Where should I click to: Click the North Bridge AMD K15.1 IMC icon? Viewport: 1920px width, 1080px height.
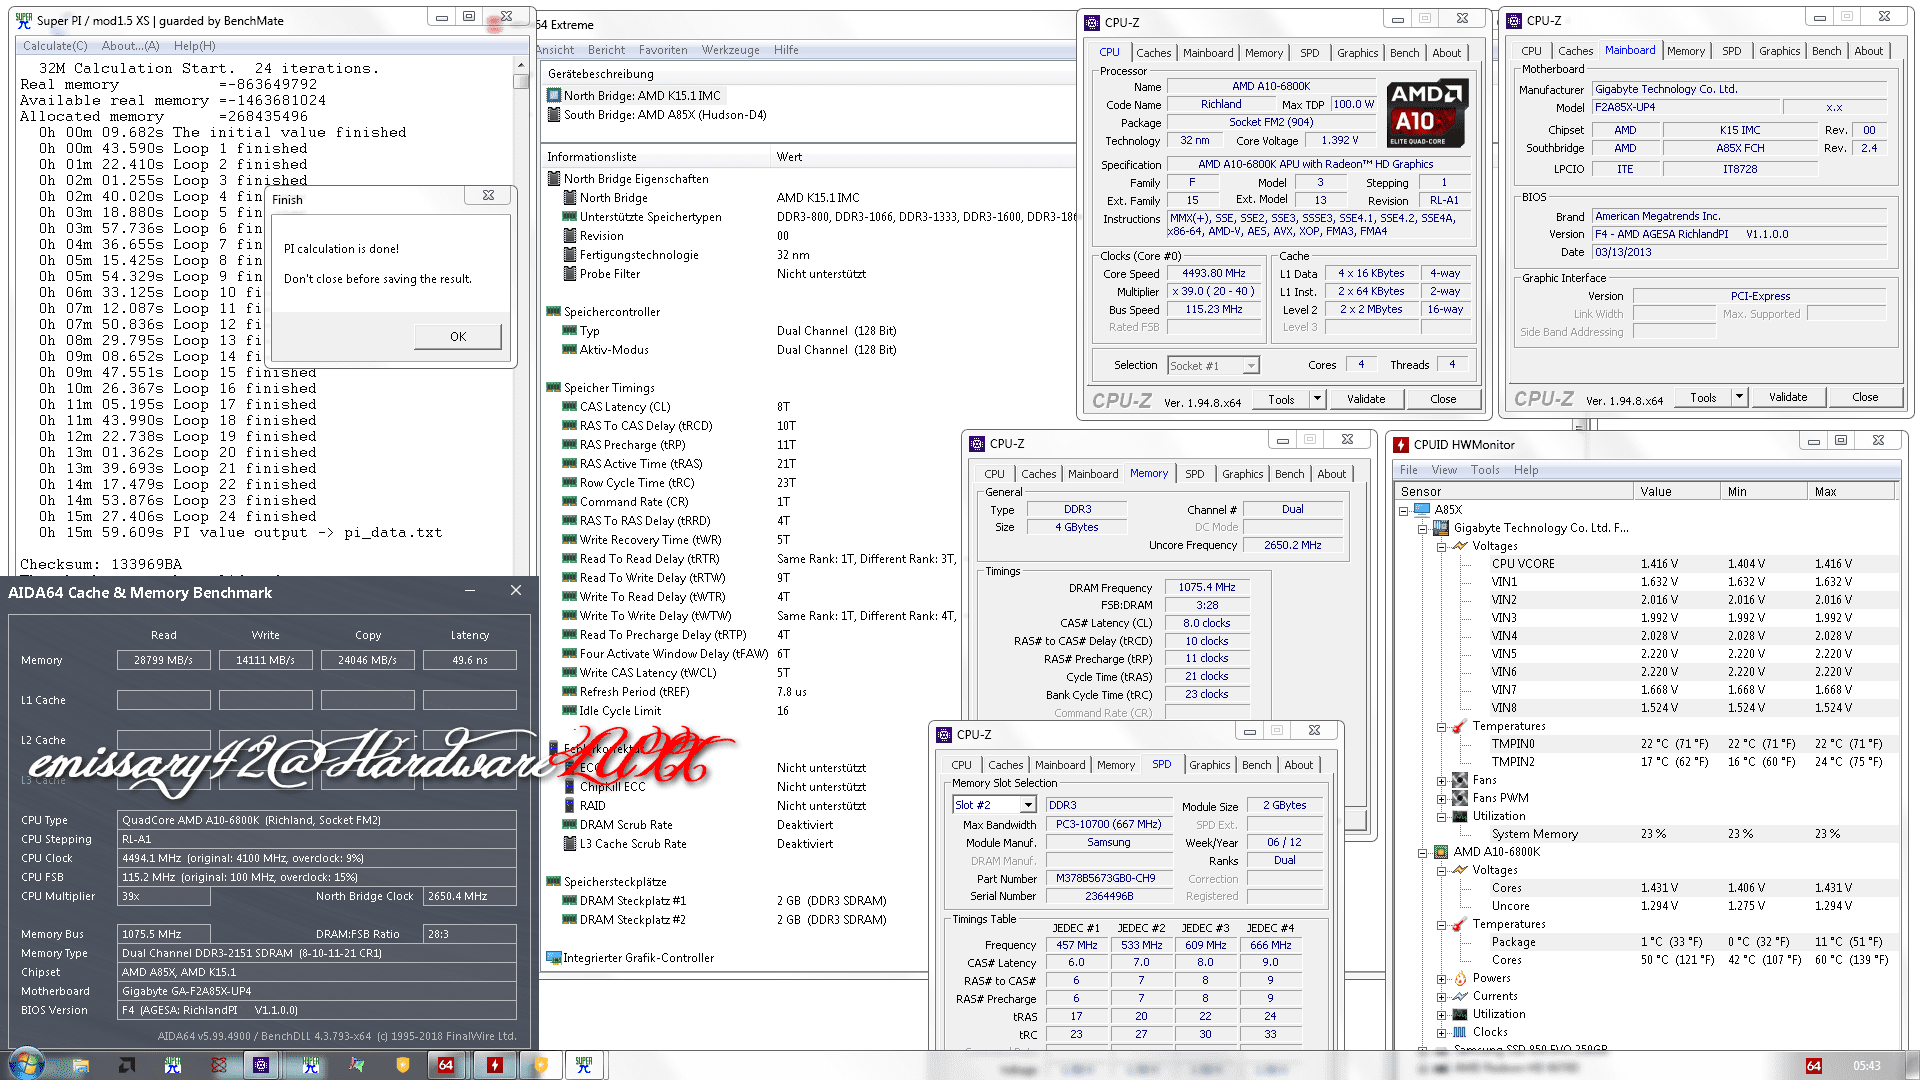[x=554, y=96]
